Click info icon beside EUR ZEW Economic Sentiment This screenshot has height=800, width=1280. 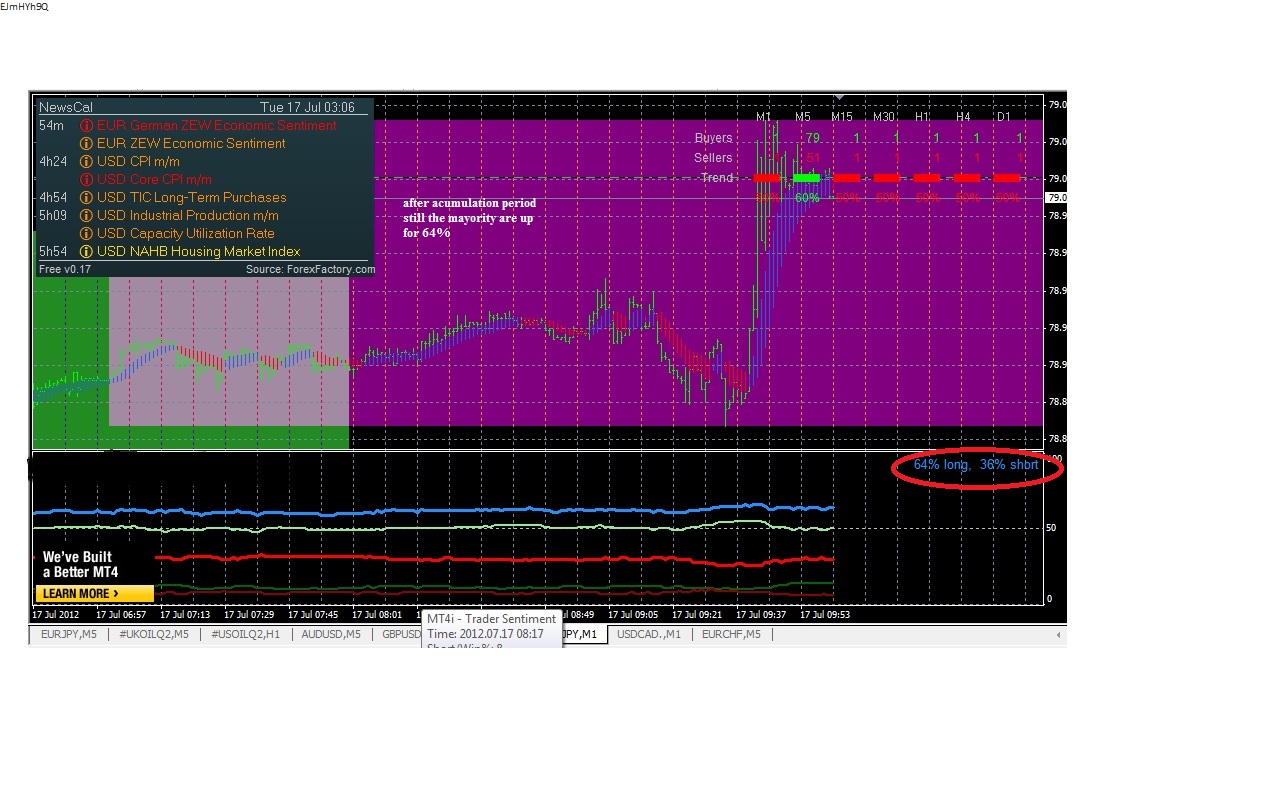pyautogui.click(x=87, y=144)
